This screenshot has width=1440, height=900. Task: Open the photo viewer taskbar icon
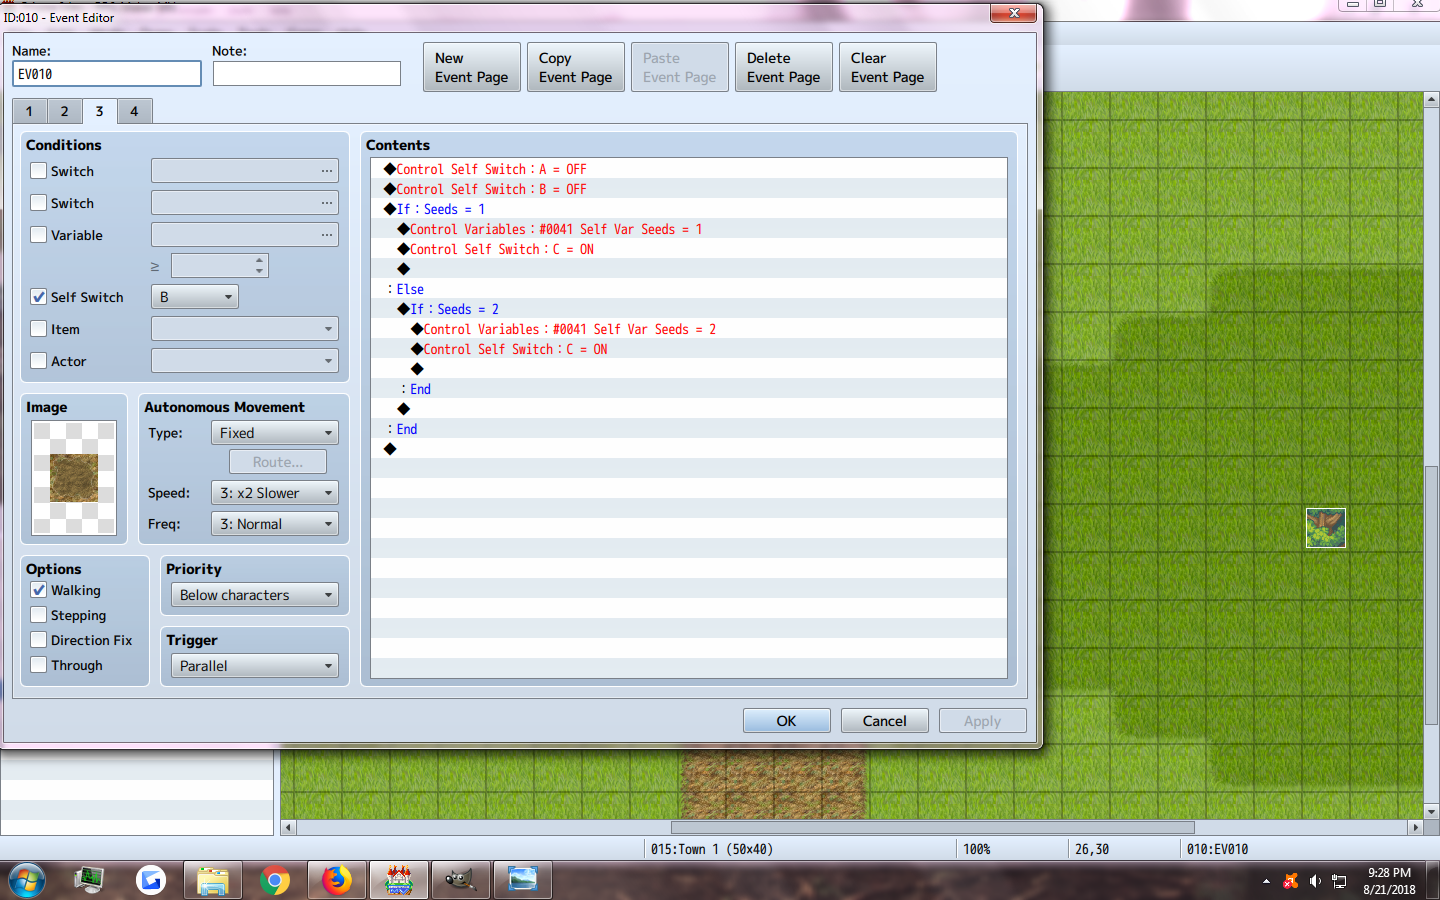tap(523, 880)
